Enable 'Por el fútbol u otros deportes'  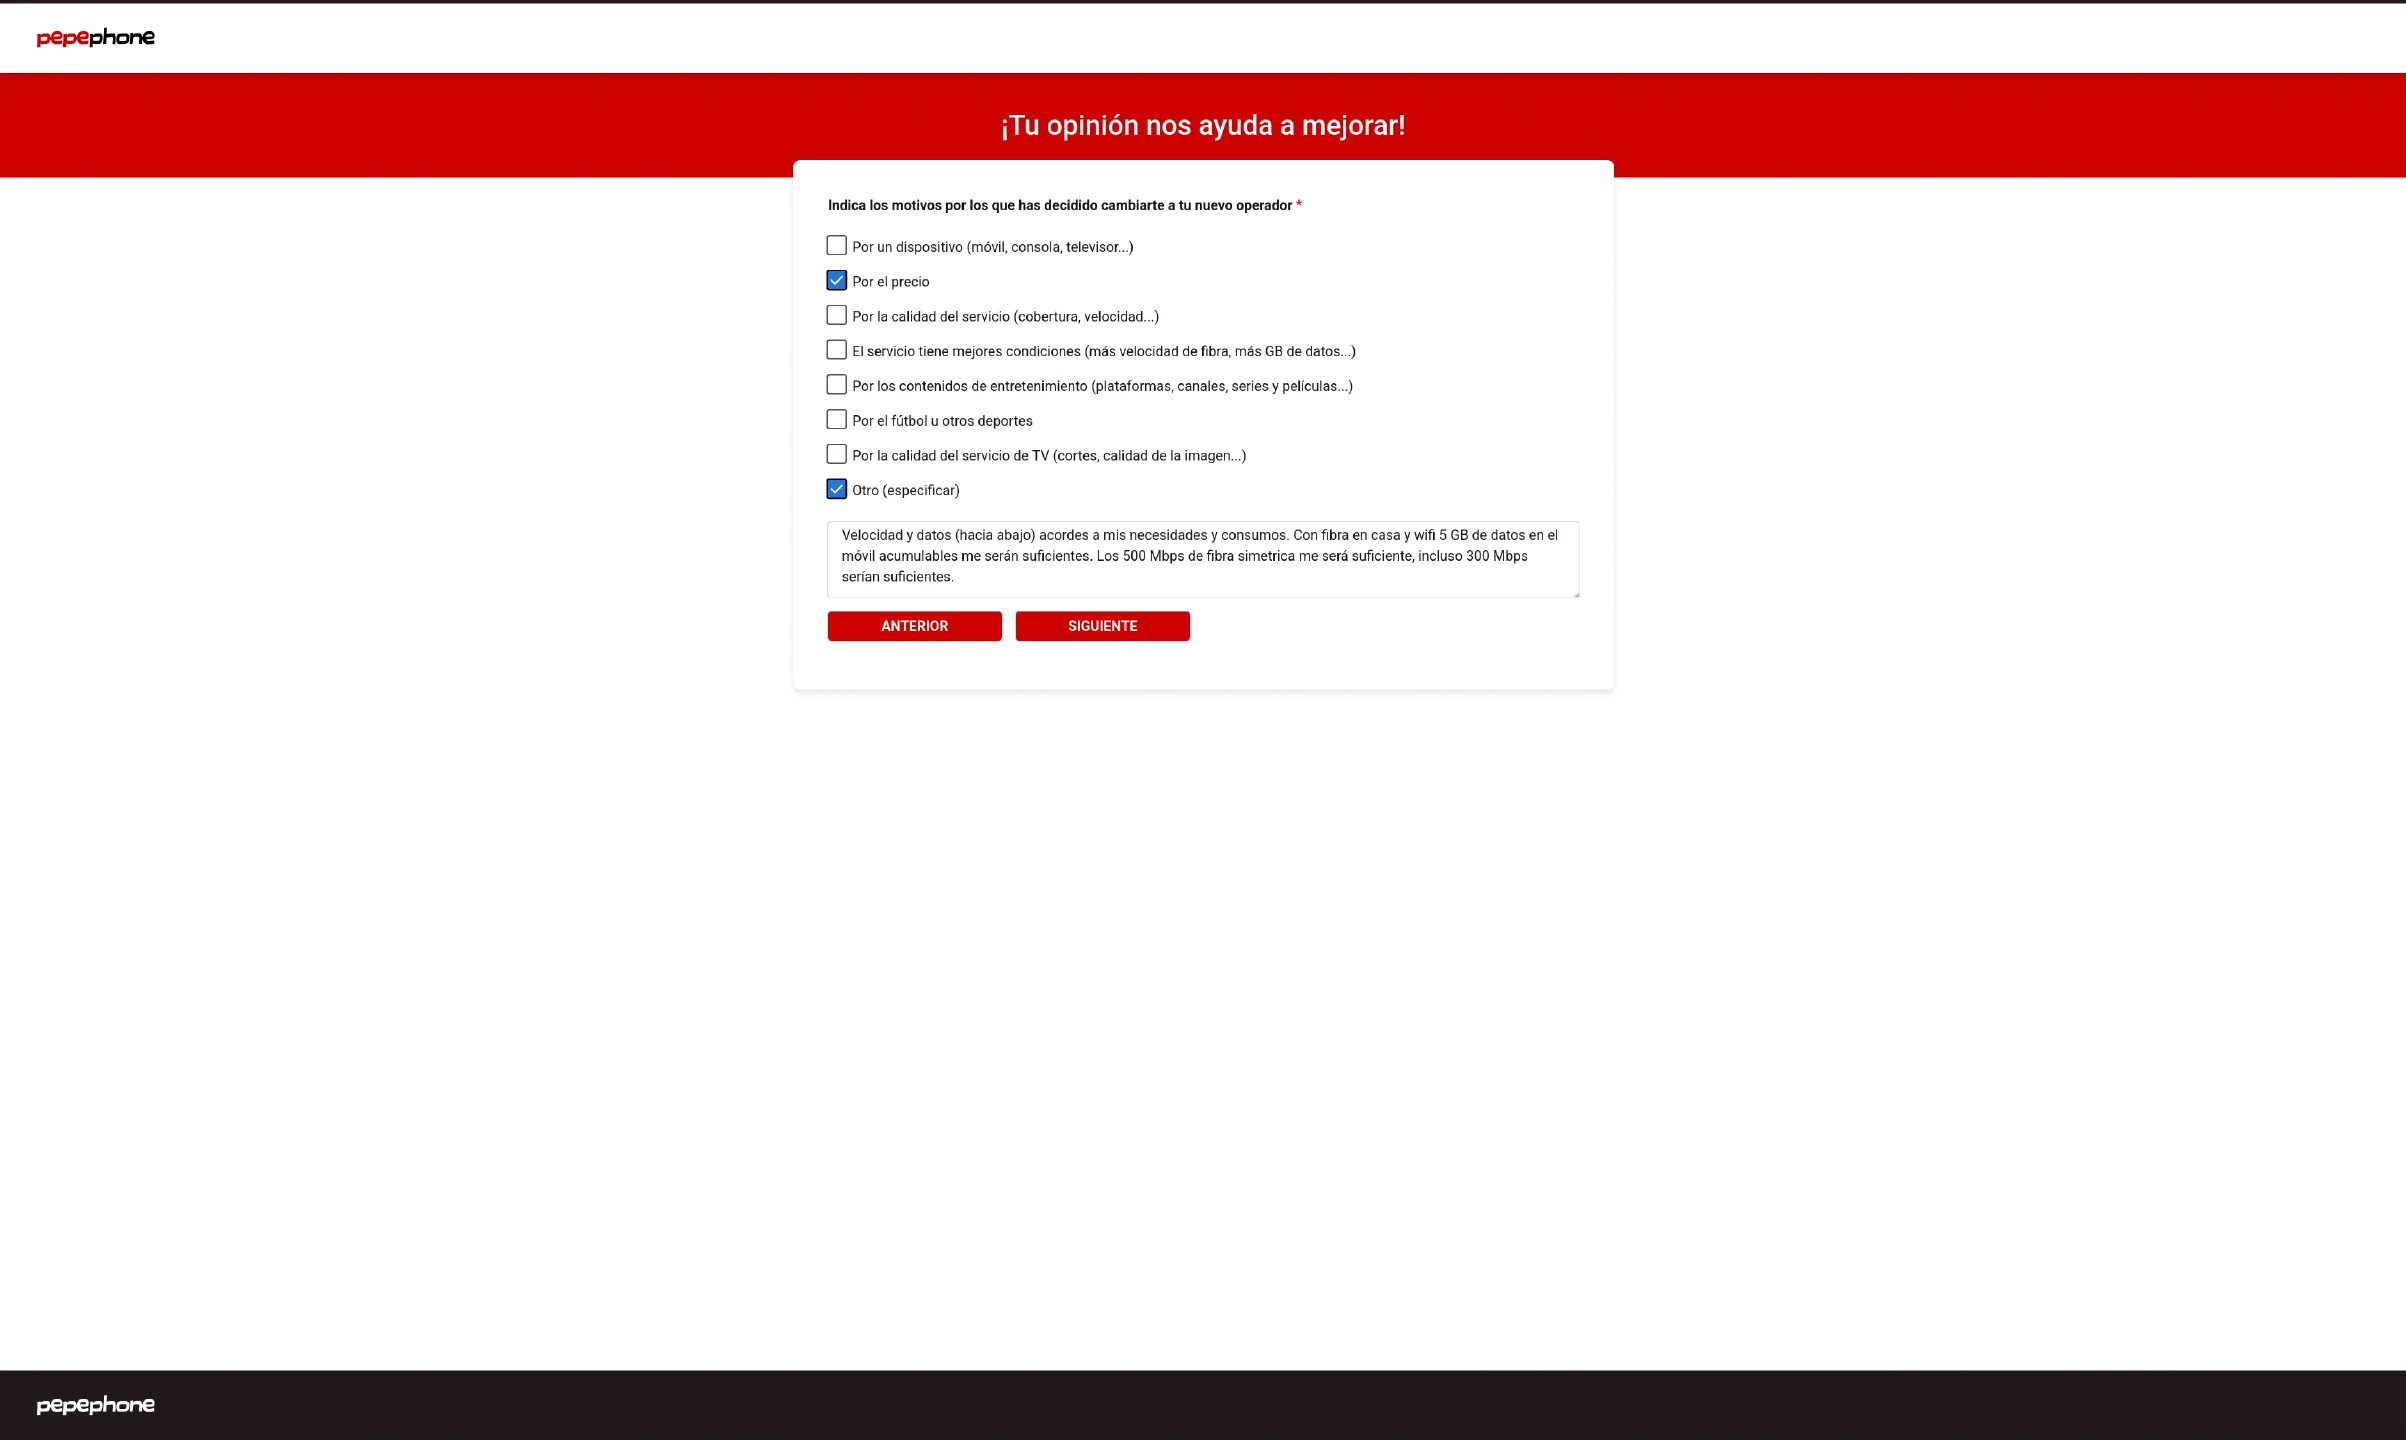(x=836, y=420)
